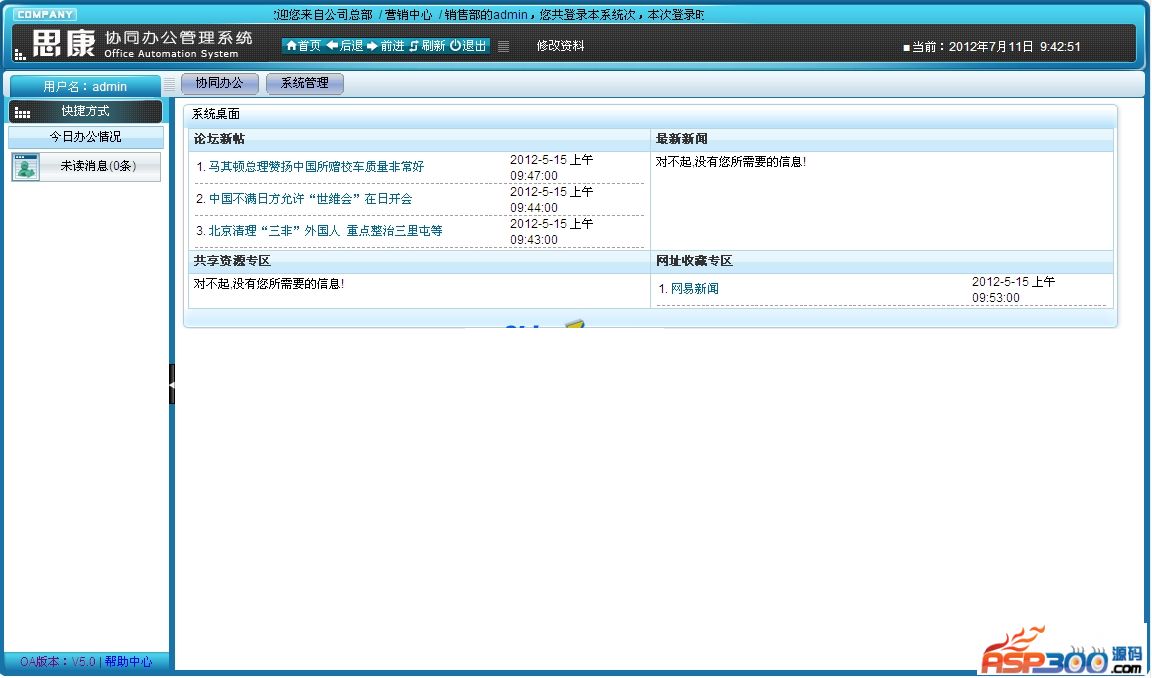Open the 协同办公 tab
Screen dimensions: 1152x678
coord(219,84)
